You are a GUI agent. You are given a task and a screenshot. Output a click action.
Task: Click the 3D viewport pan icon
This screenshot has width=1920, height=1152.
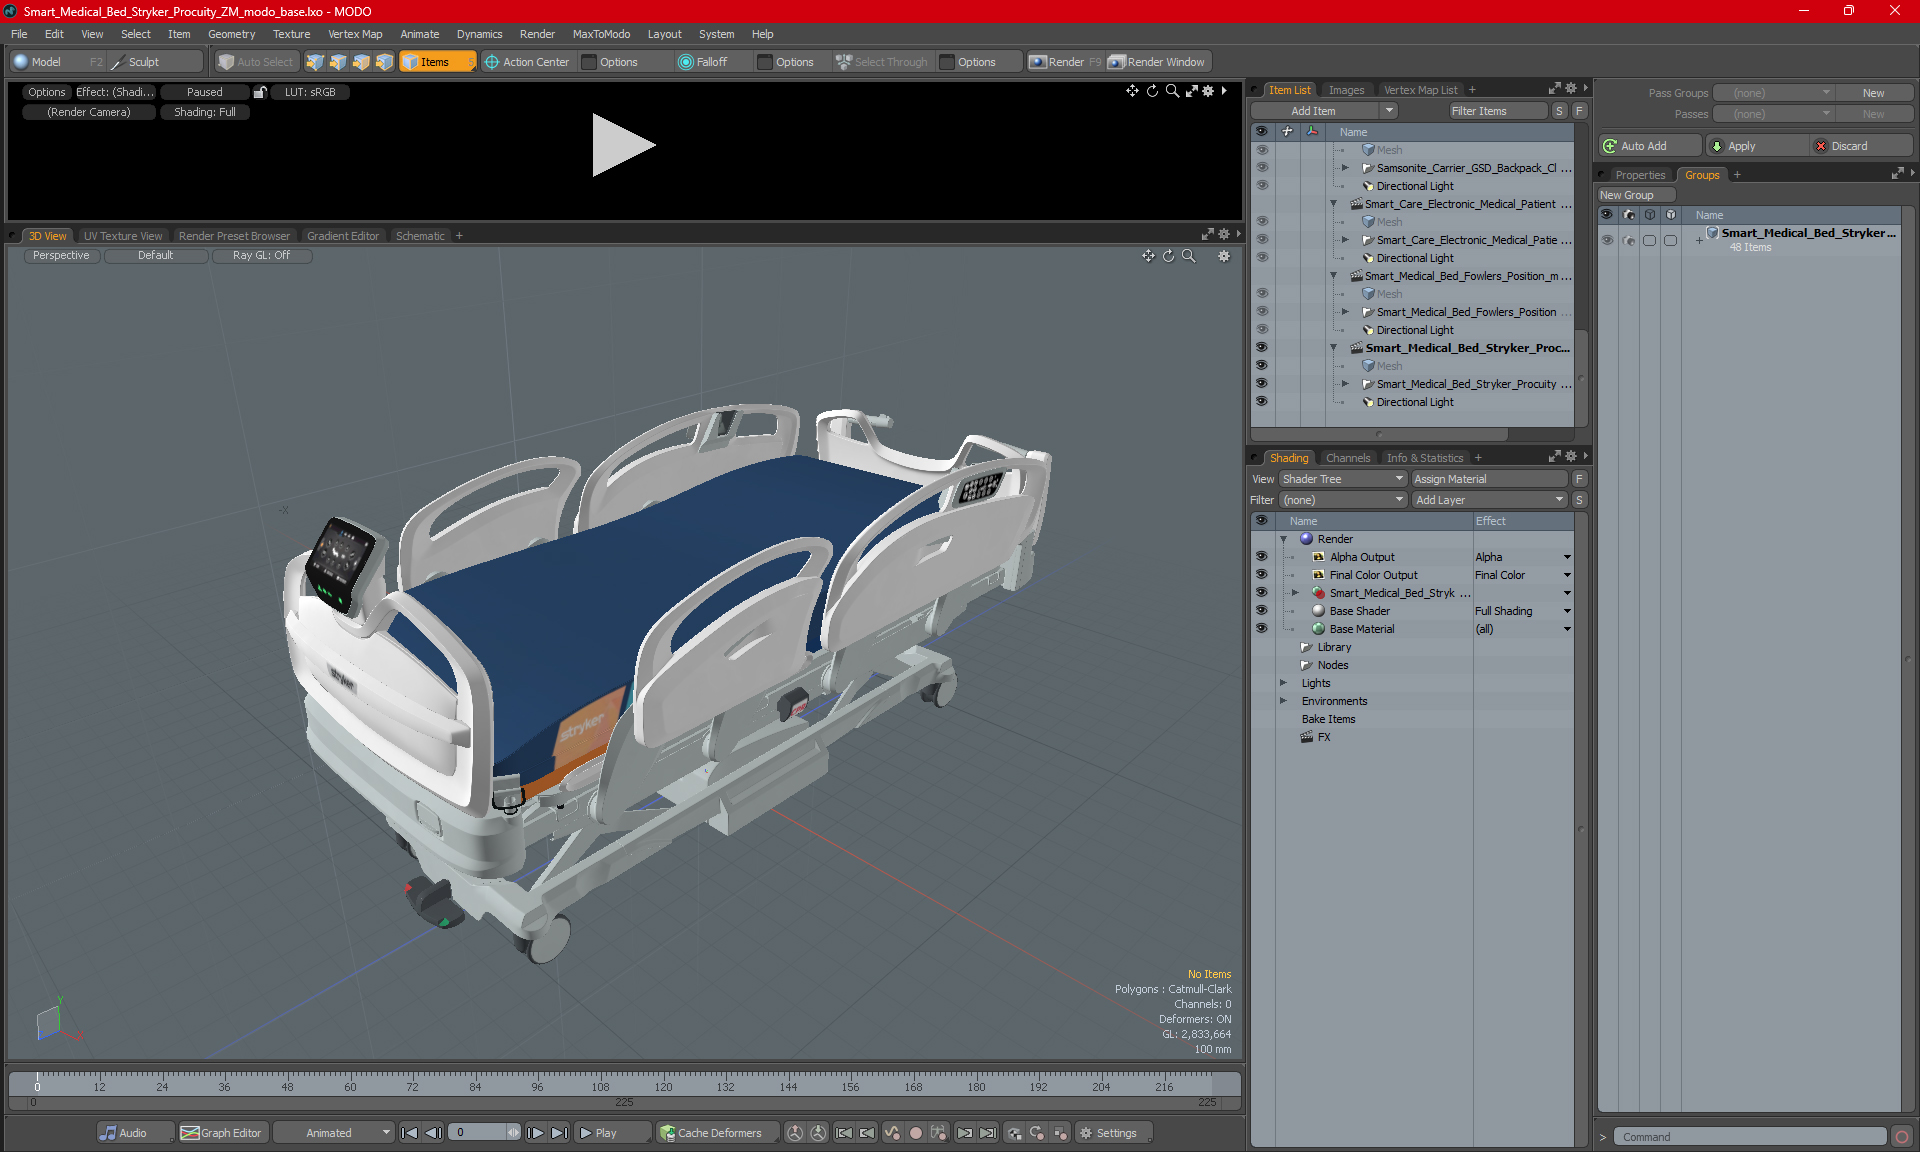[x=1148, y=256]
